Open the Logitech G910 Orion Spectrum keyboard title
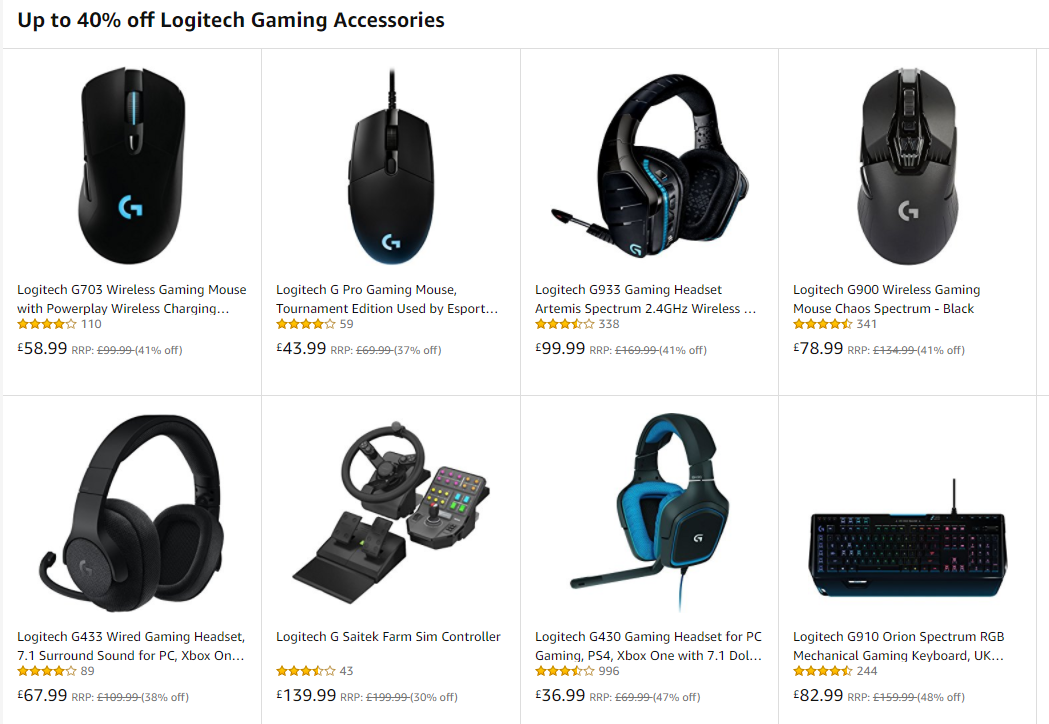The image size is (1049, 724). click(x=899, y=646)
